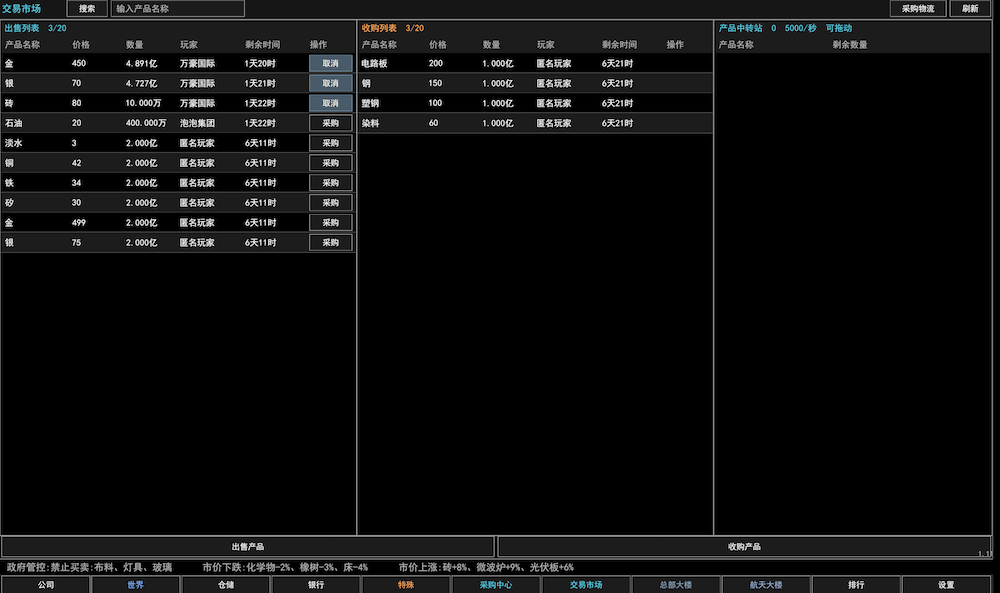Image resolution: width=1000 pixels, height=593 pixels.
Task: Click the 收购列表 panel title
Action: click(379, 28)
